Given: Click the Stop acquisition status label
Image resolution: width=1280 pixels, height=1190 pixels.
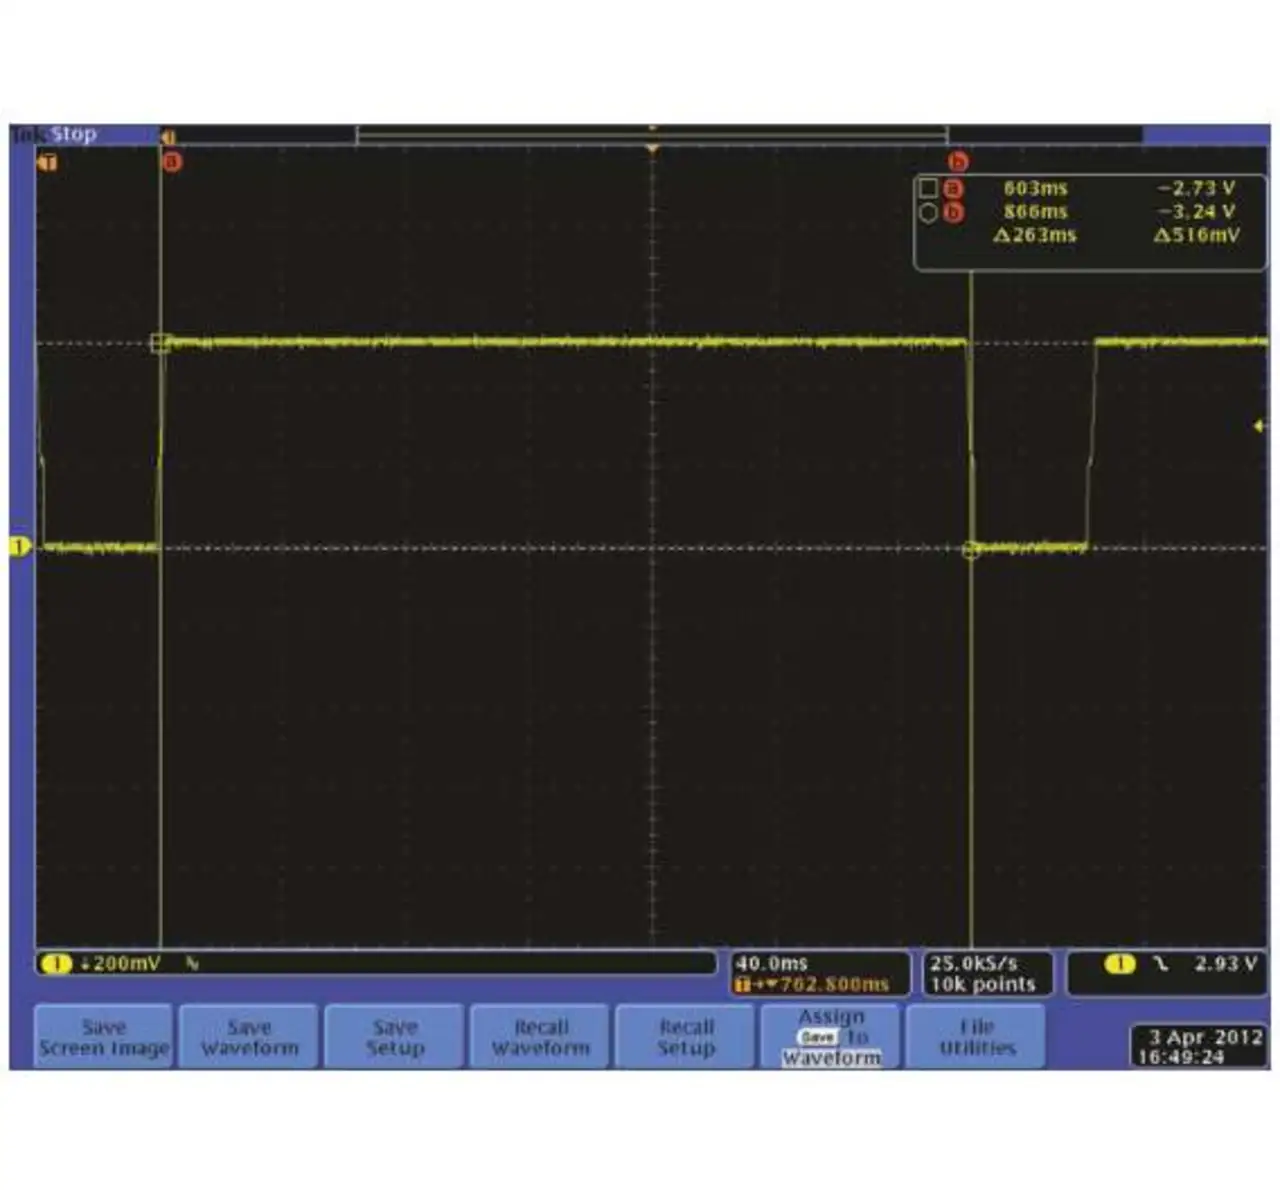Looking at the screenshot, I should click(74, 134).
